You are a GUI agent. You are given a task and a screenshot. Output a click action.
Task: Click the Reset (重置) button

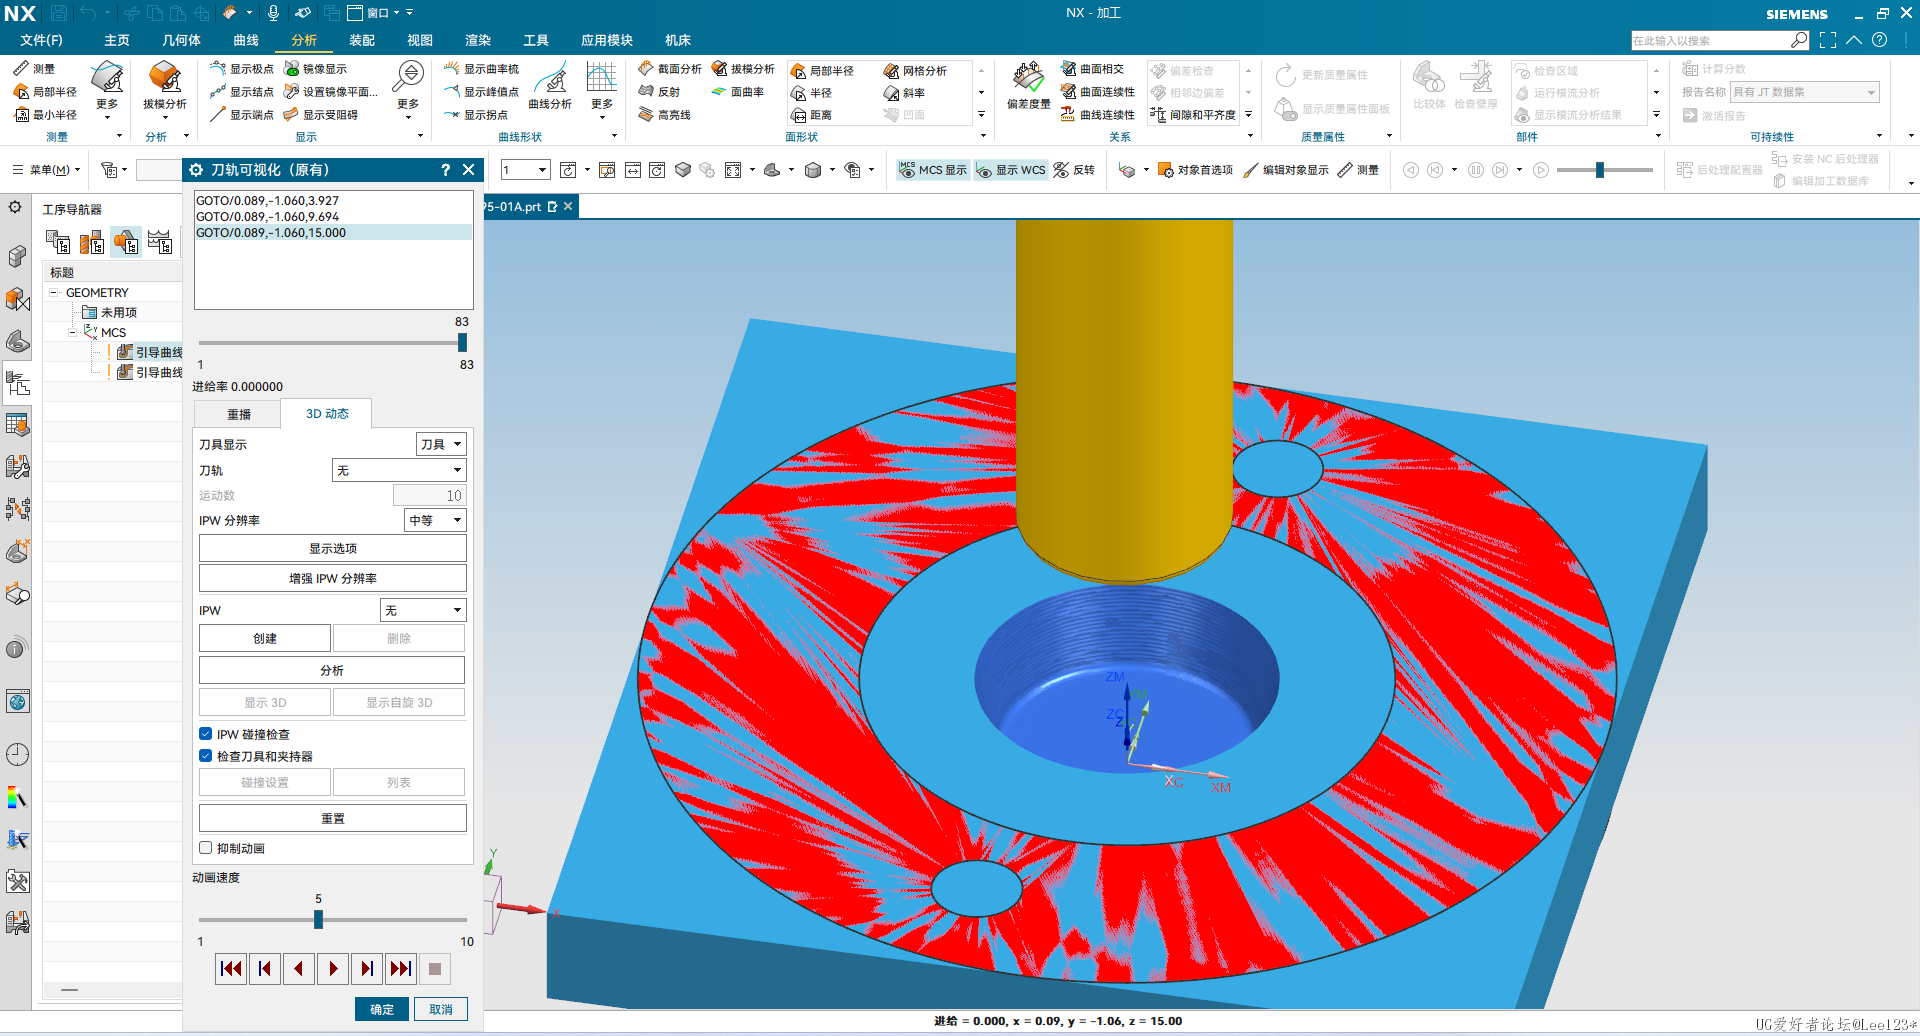coord(333,818)
